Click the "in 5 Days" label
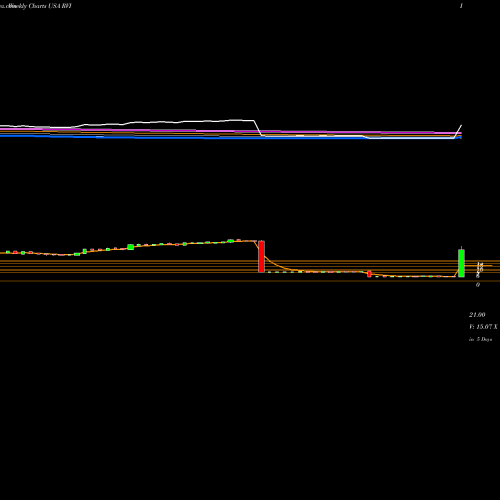500x500 pixels. pos(480,339)
